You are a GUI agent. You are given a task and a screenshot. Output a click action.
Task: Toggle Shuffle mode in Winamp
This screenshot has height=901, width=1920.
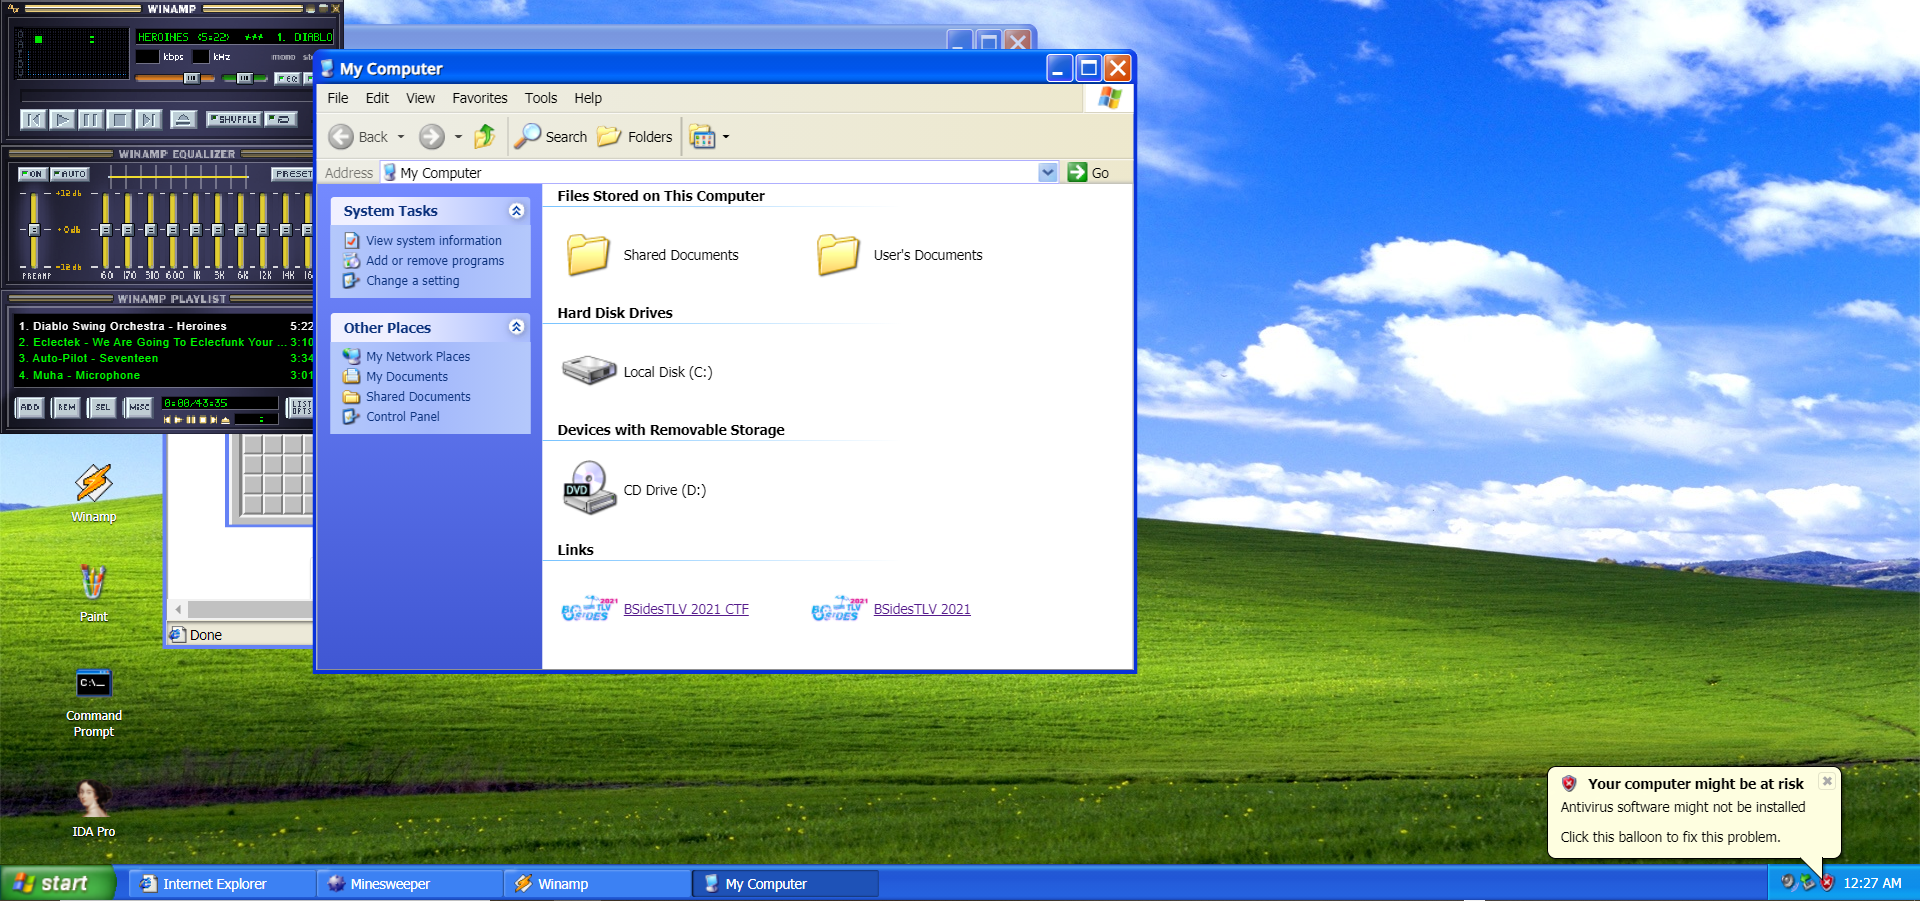234,119
